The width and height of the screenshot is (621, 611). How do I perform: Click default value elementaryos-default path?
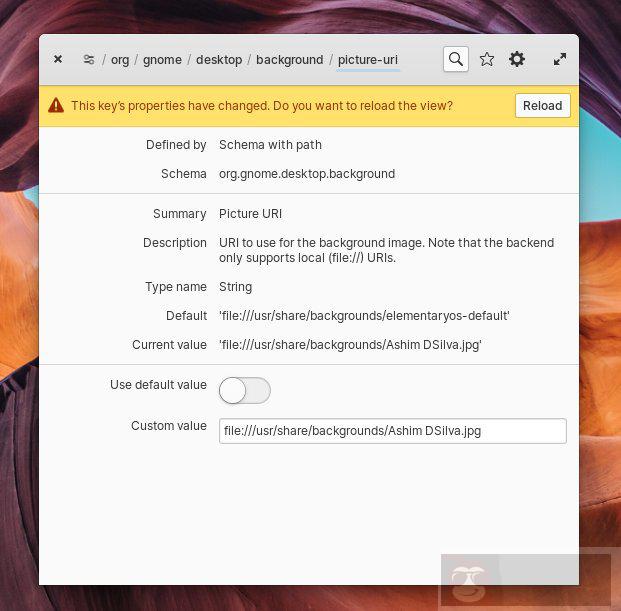coord(364,316)
